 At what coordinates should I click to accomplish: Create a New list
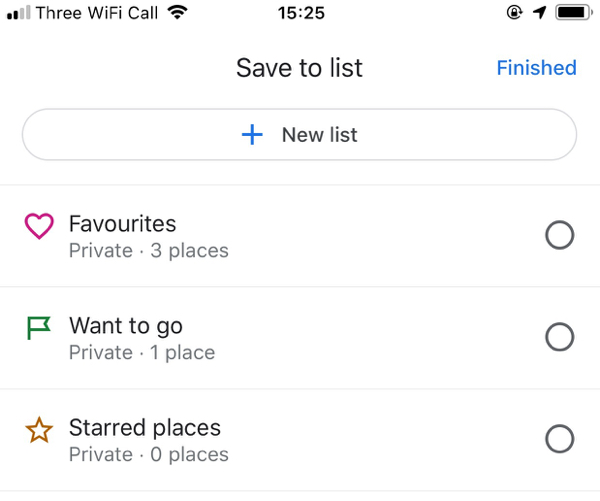300,135
